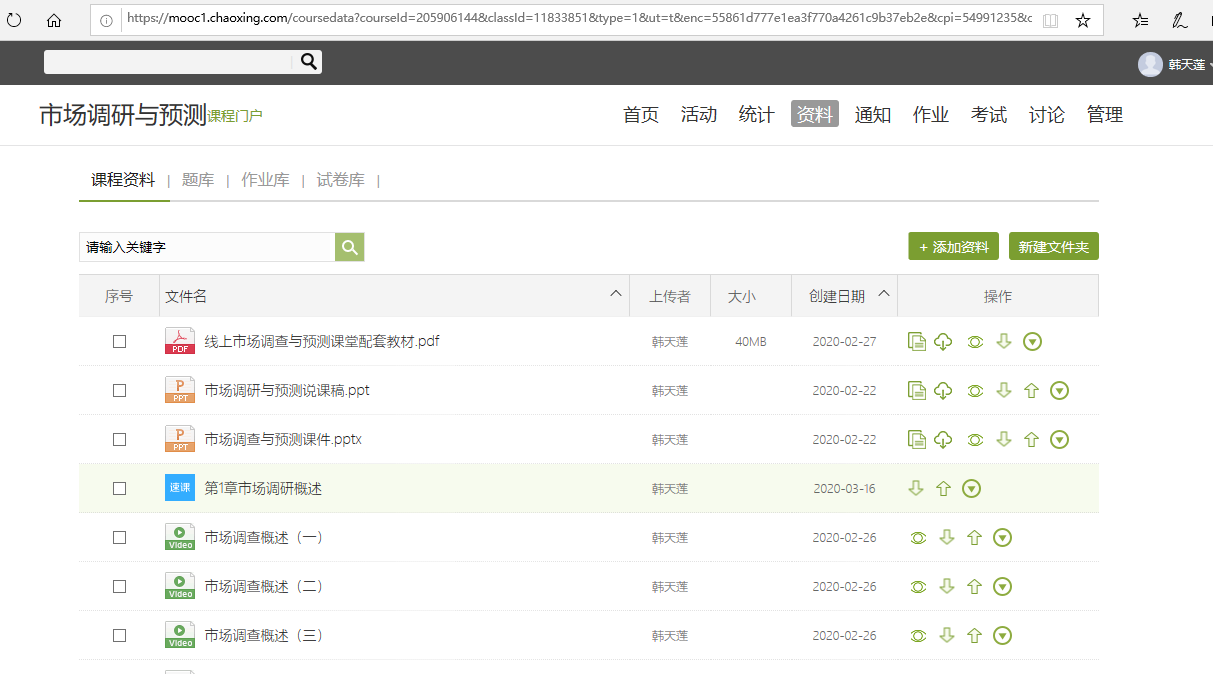This screenshot has width=1213, height=674.
Task: Check the box for 线上市场调查与预测课堂配套教材.pdf
Action: tap(120, 342)
